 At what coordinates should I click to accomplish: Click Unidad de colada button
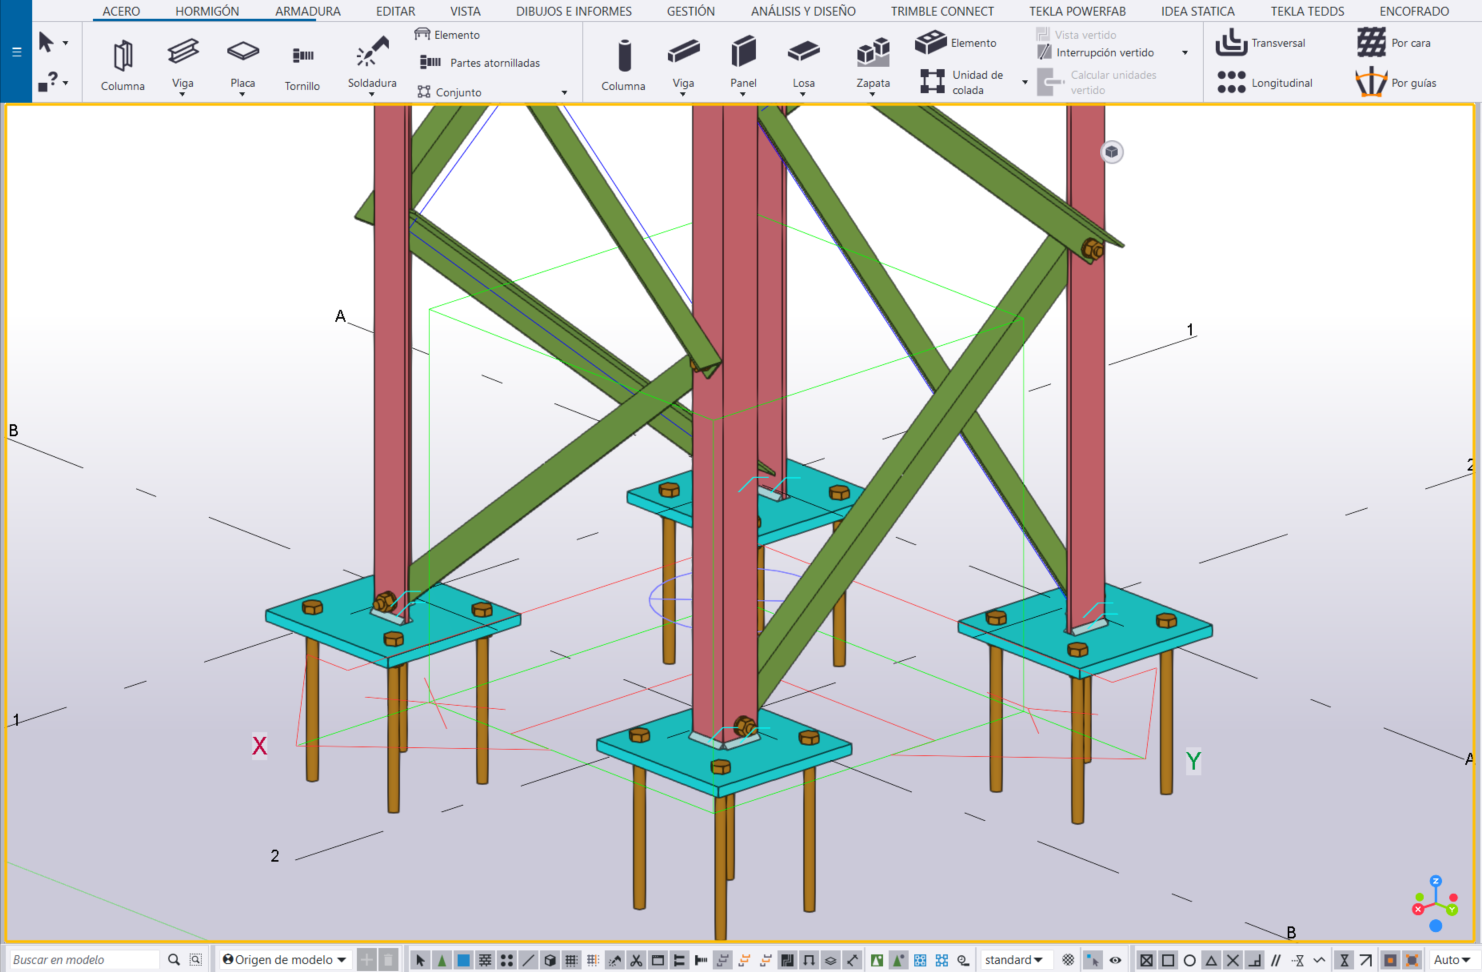coord(962,82)
